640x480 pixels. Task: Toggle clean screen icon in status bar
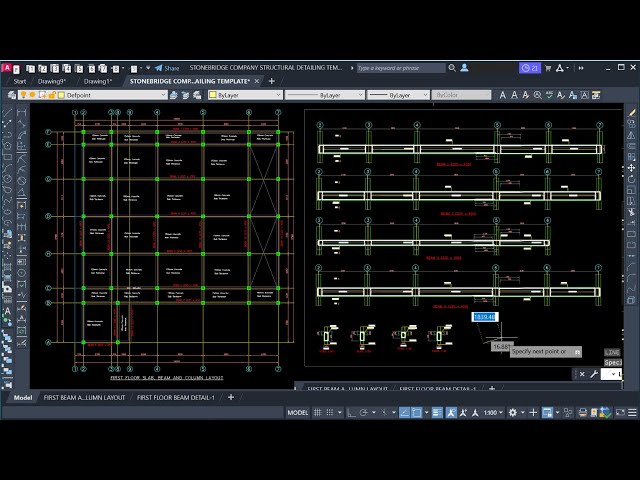pos(620,413)
